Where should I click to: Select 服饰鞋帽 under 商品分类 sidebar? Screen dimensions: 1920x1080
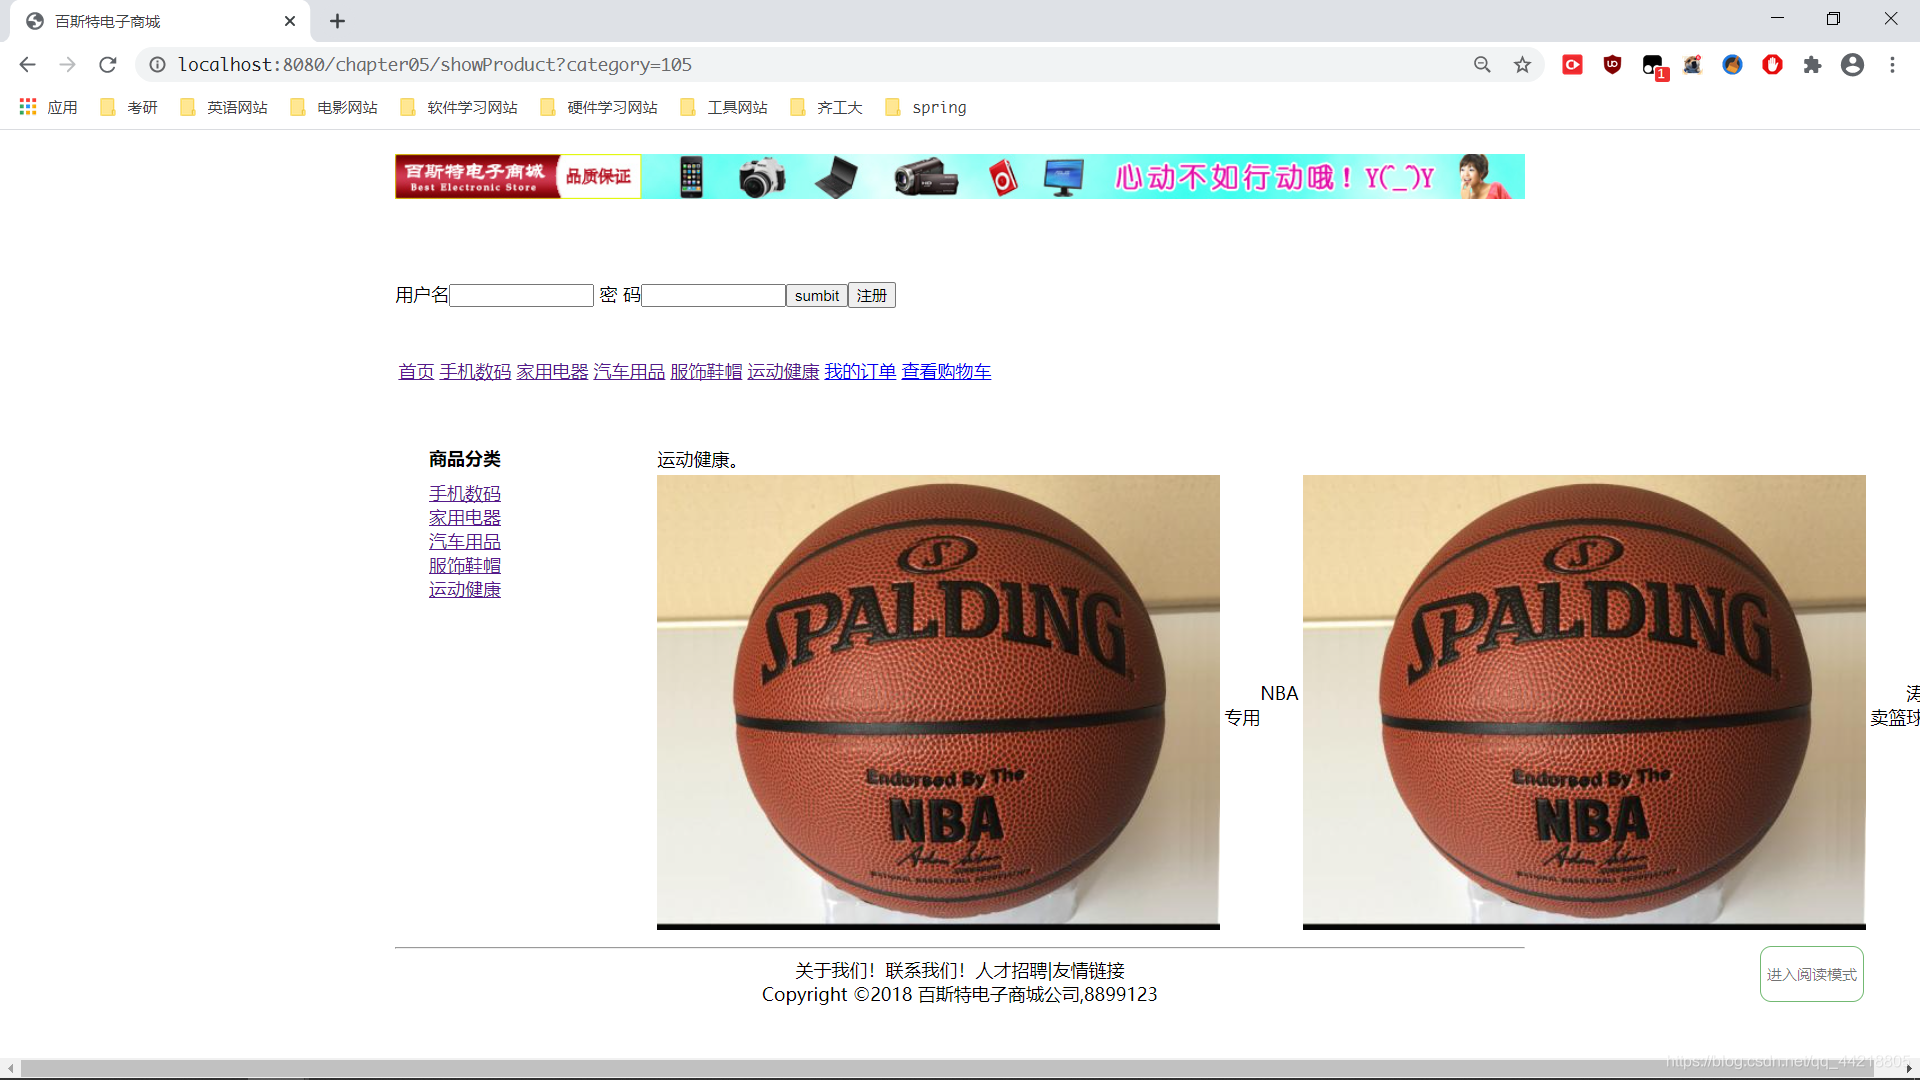[x=465, y=566]
